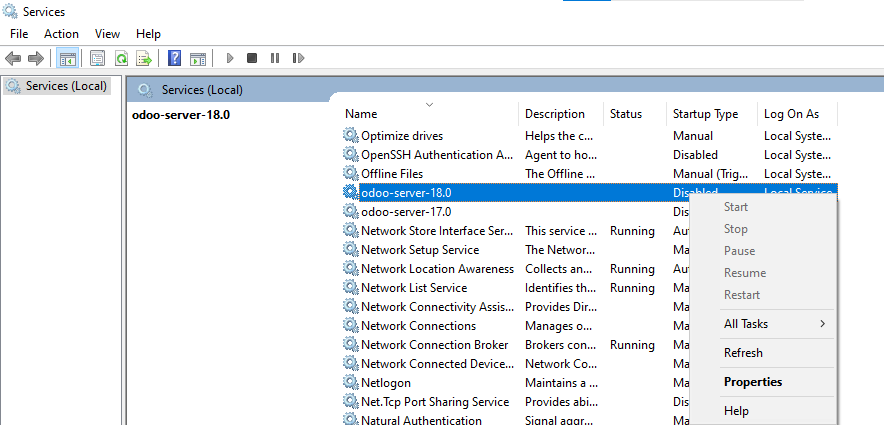Image resolution: width=884 pixels, height=425 pixels.
Task: Click the blue Help toolbar icon
Action: (175, 58)
